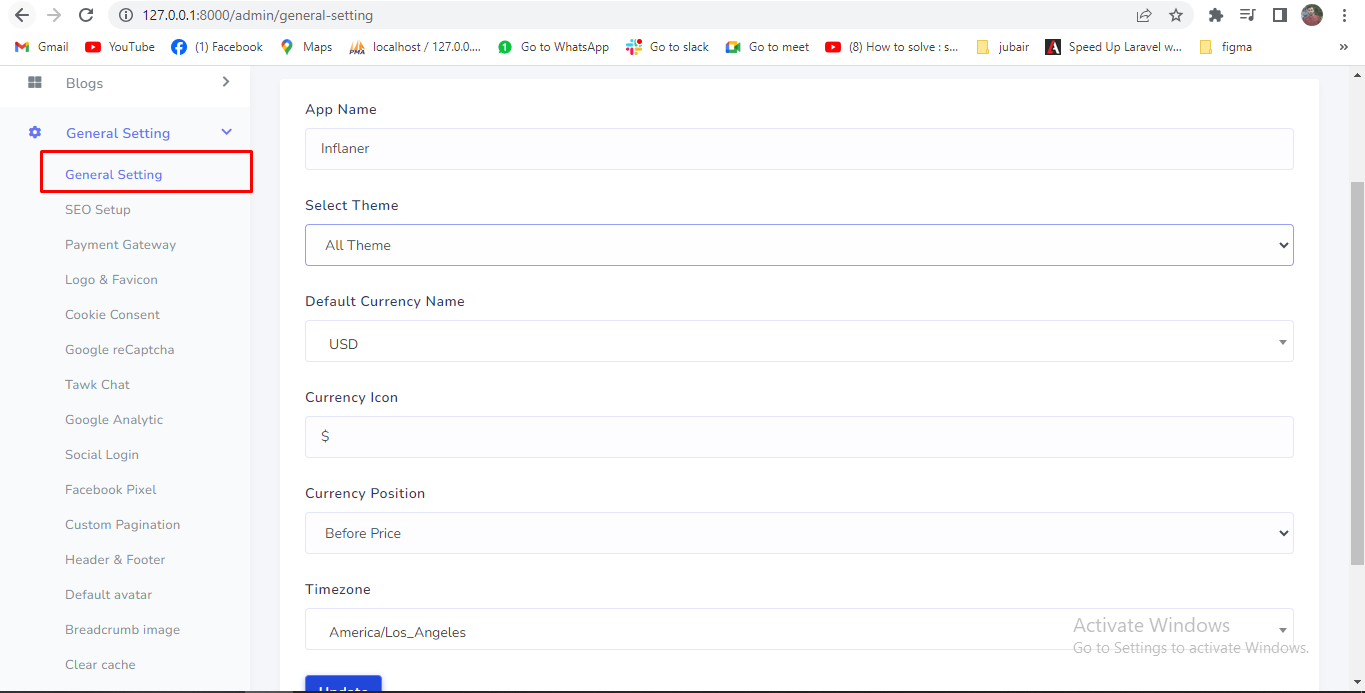This screenshot has height=693, width=1365.
Task: Bookmark this page with star icon
Action: pos(1176,15)
